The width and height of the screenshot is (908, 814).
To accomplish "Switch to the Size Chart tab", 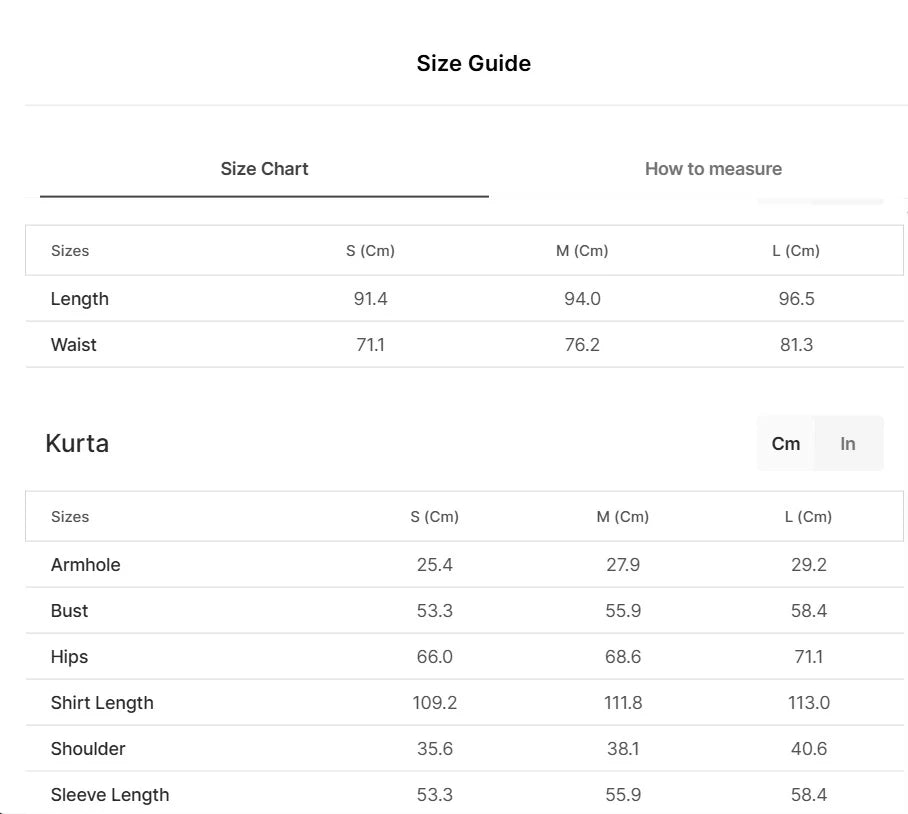I will point(264,169).
